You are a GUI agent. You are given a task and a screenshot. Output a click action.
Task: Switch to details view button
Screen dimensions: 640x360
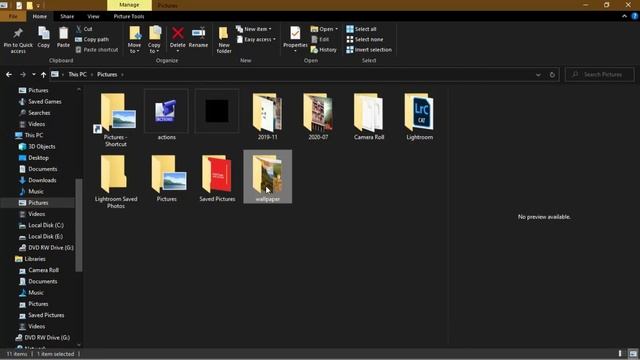point(620,353)
